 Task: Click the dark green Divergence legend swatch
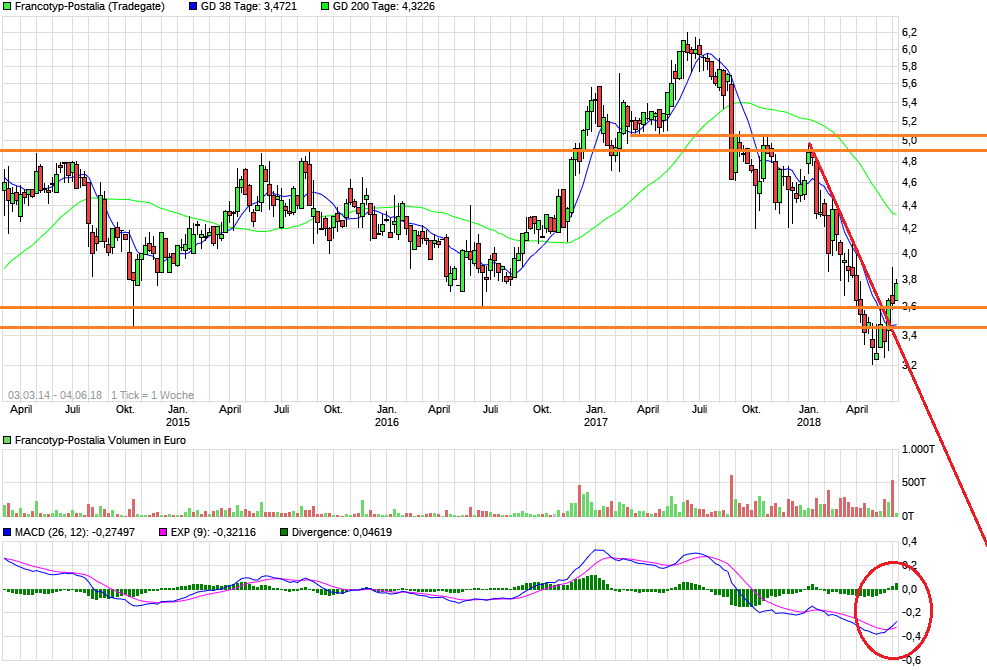coord(284,532)
